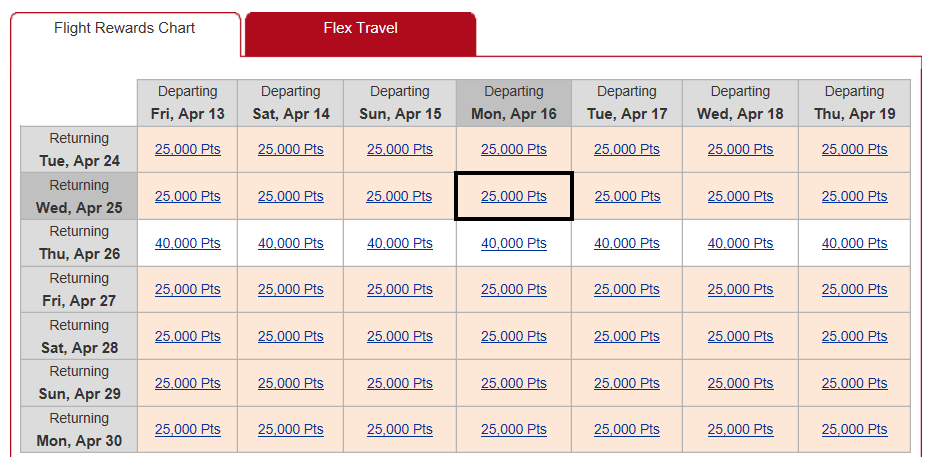The height and width of the screenshot is (457, 934).
Task: Click 25,000 Pts departing Sat Apr 14, returning Apr 30
Action: [x=291, y=430]
